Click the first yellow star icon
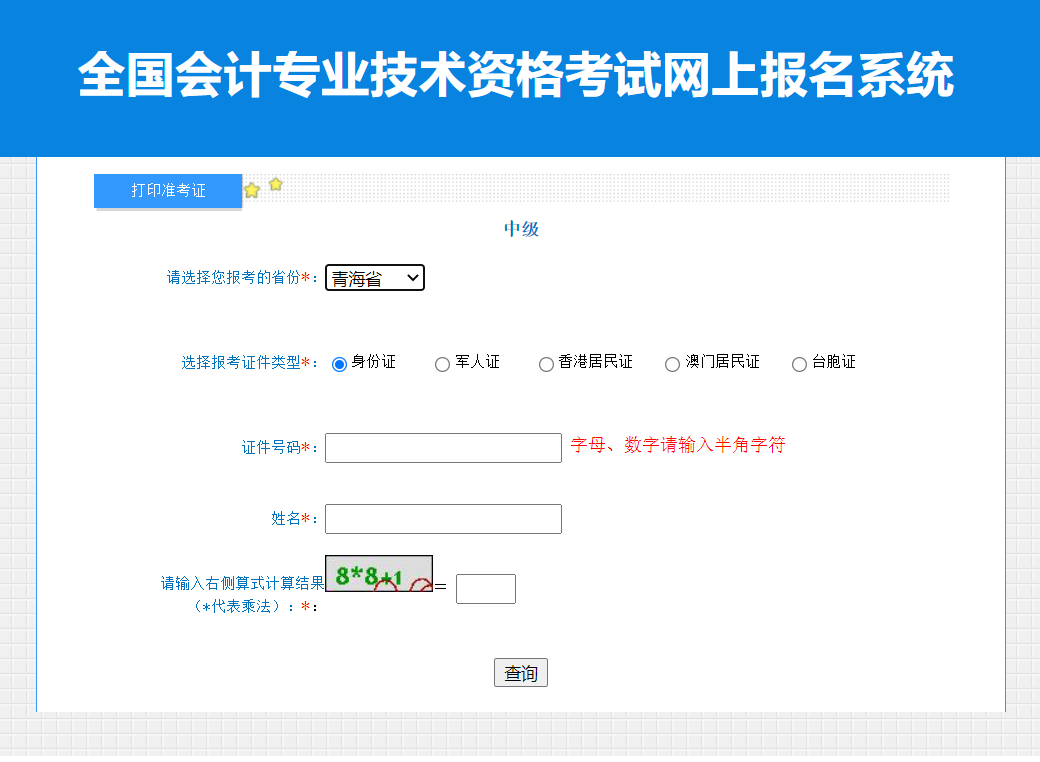The width and height of the screenshot is (1040, 762). tap(252, 188)
